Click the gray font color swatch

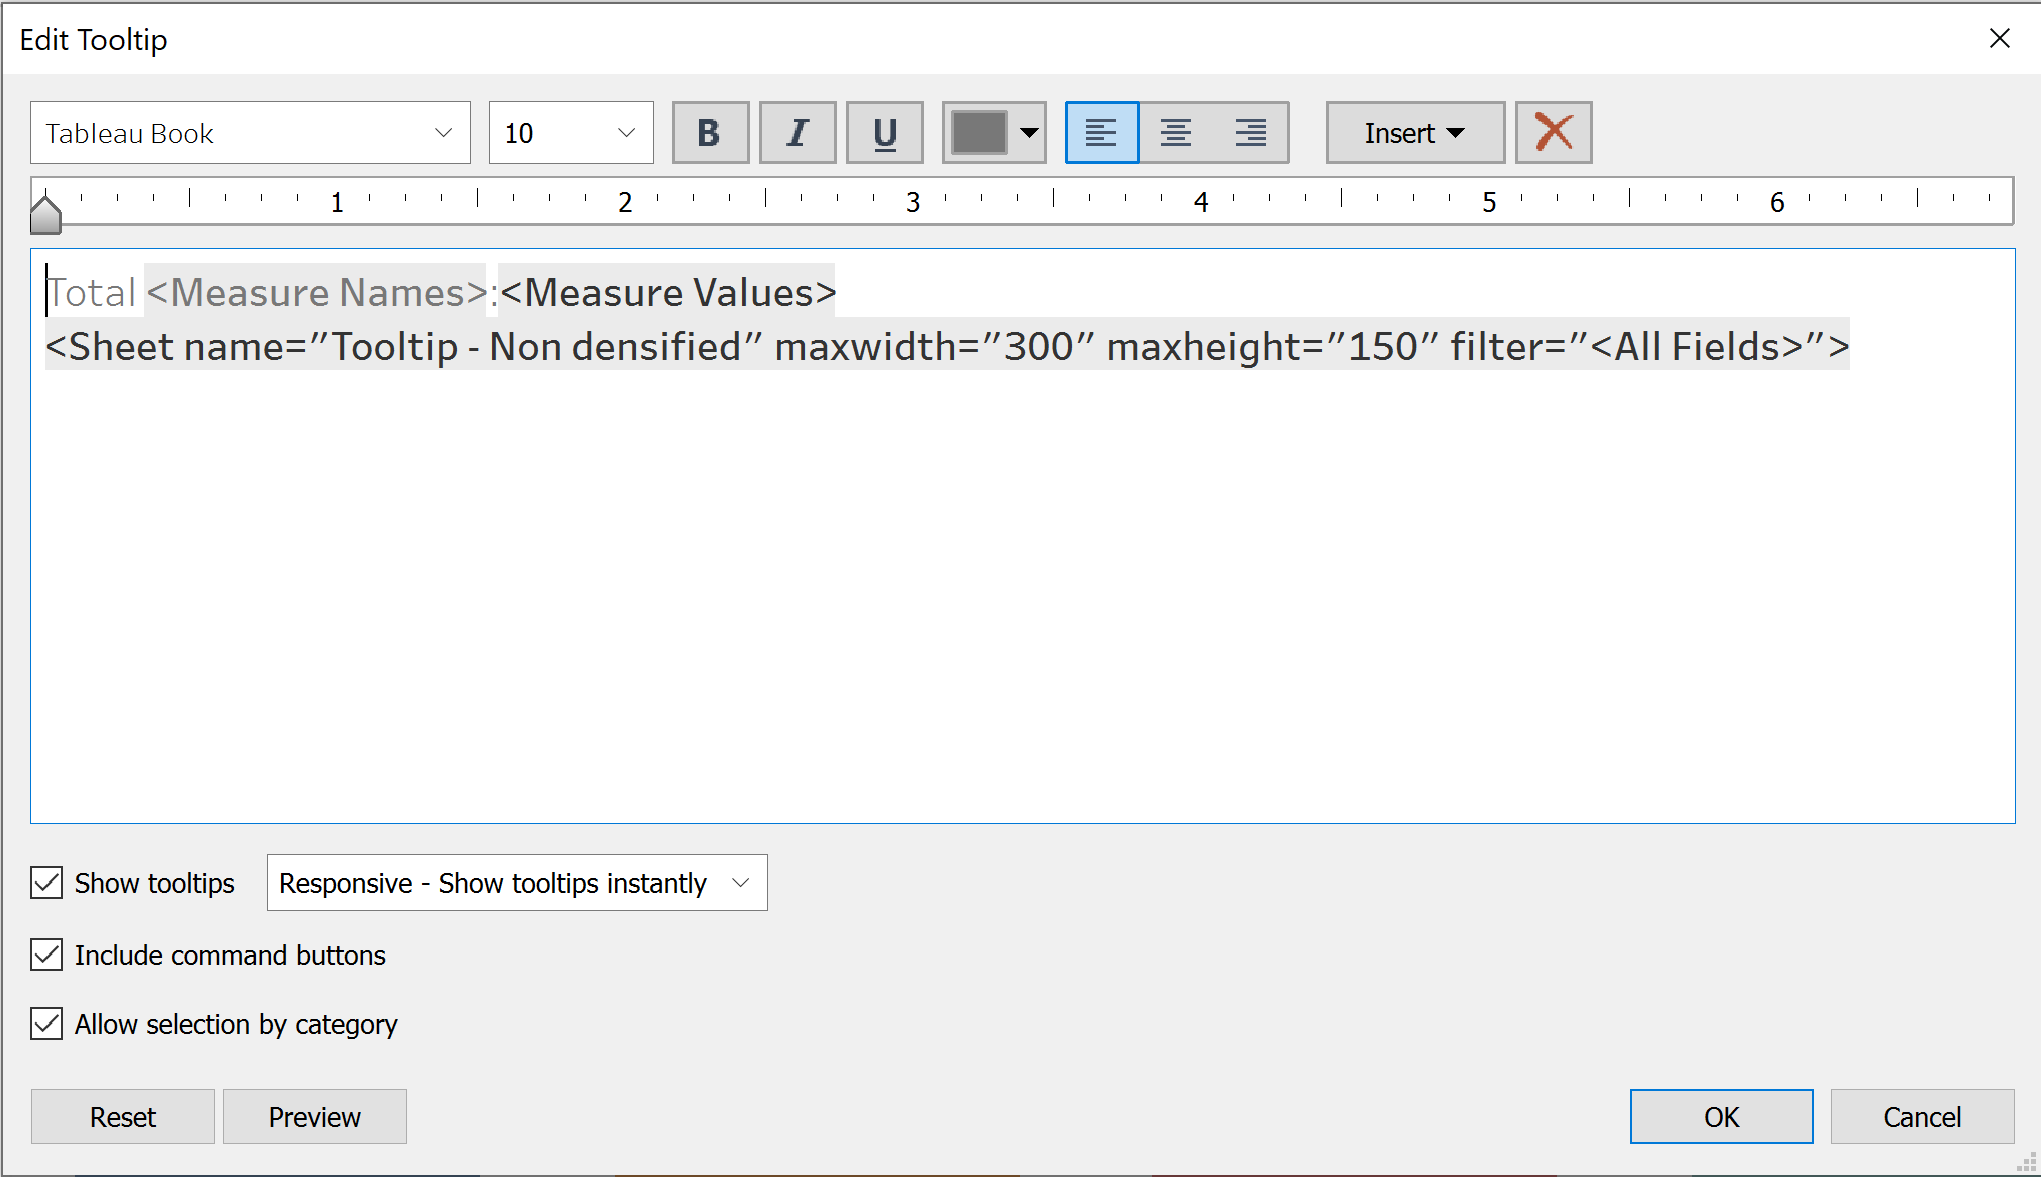pyautogui.click(x=978, y=133)
